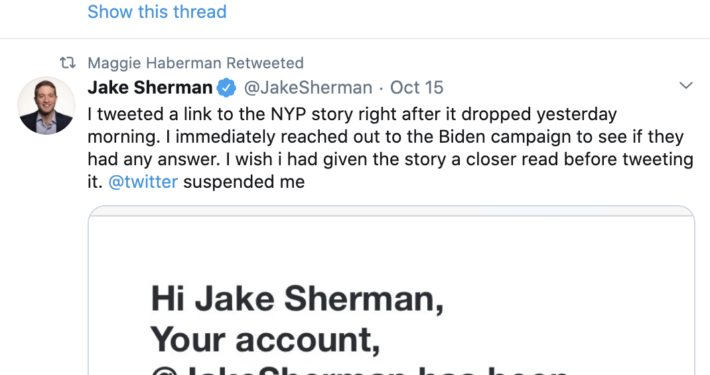This screenshot has width=710, height=375.
Task: Click the words 'suspended me' in the tweet
Action: pyautogui.click(x=244, y=182)
